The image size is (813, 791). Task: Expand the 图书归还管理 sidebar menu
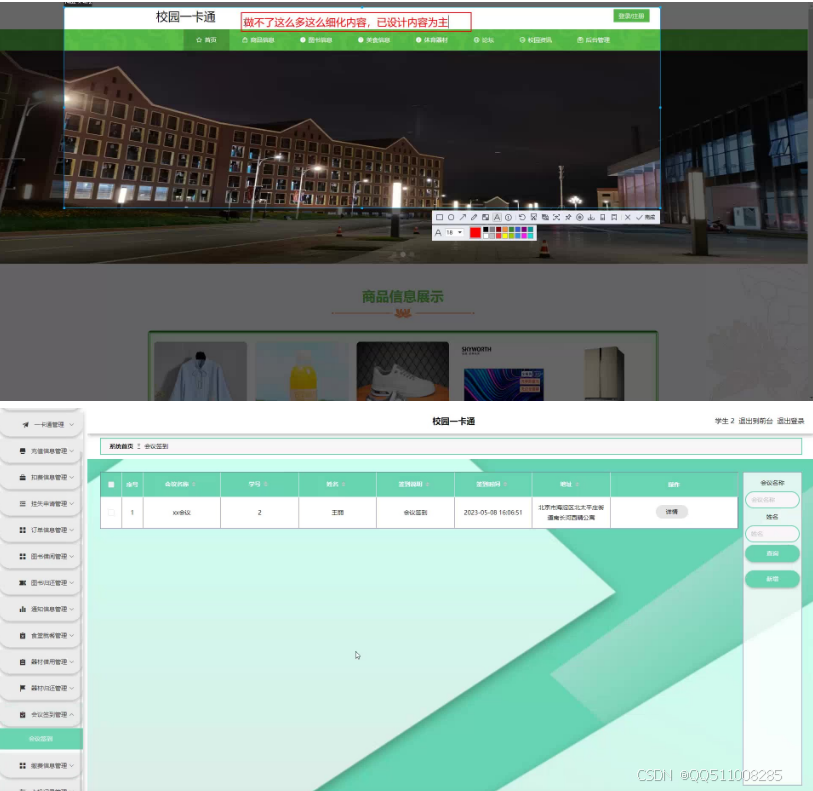41,583
